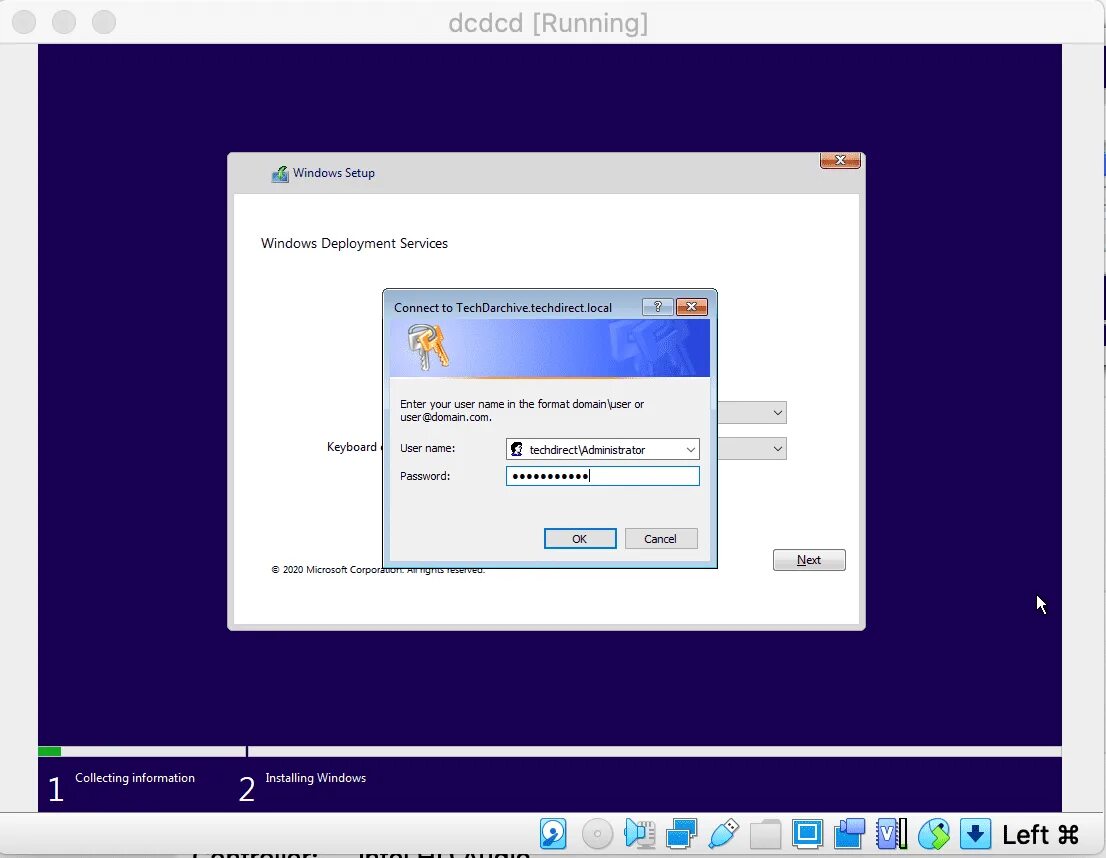Close the Windows Setup window

pos(840,160)
